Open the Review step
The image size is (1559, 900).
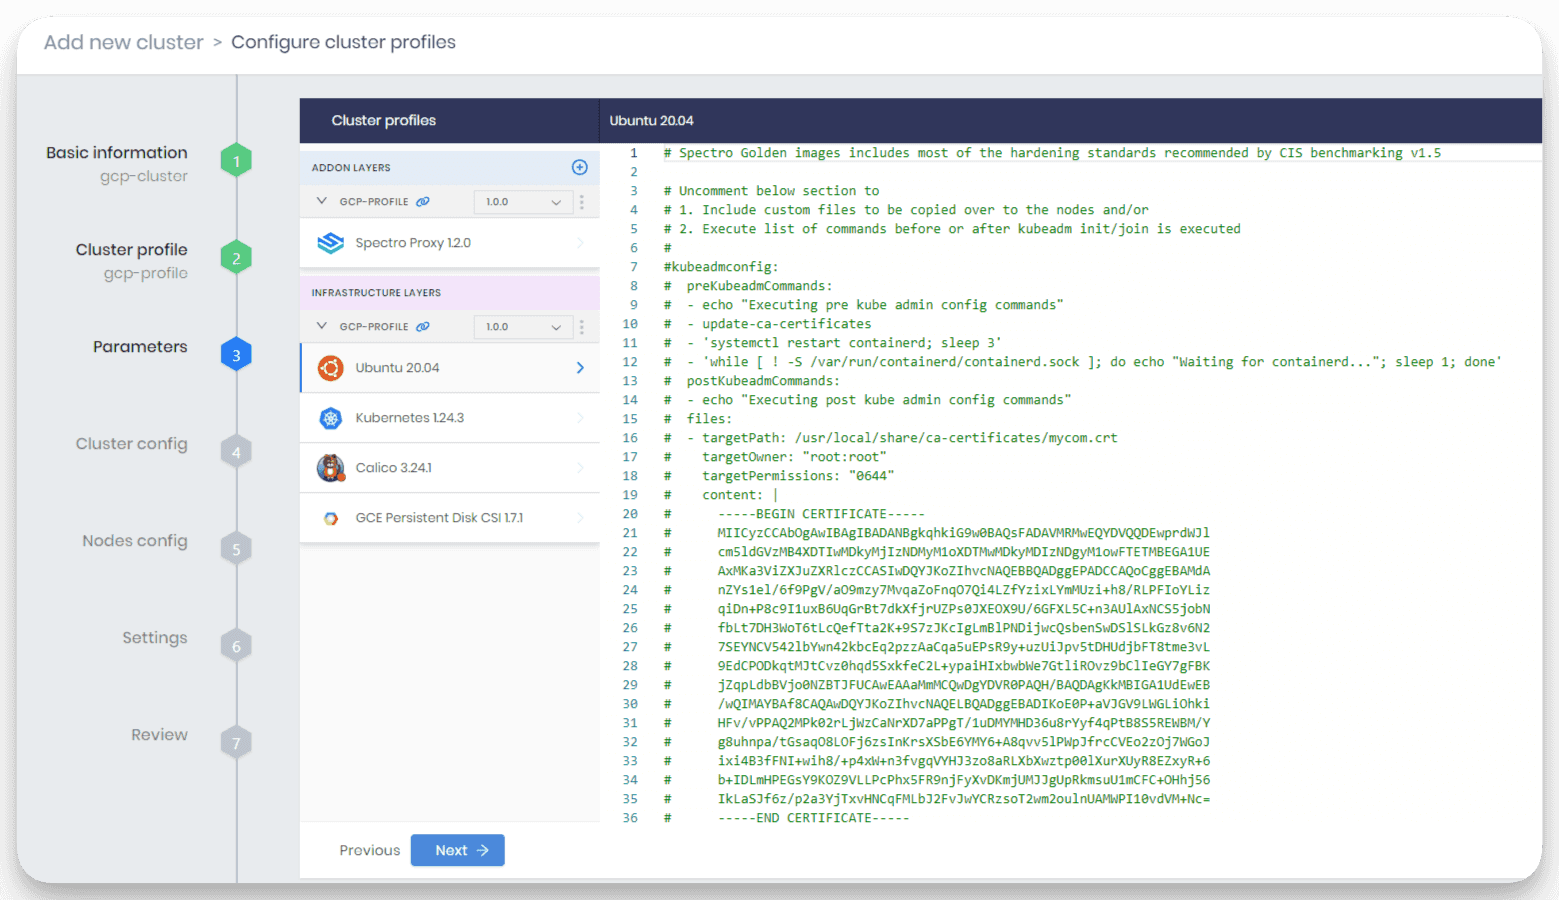coord(159,734)
